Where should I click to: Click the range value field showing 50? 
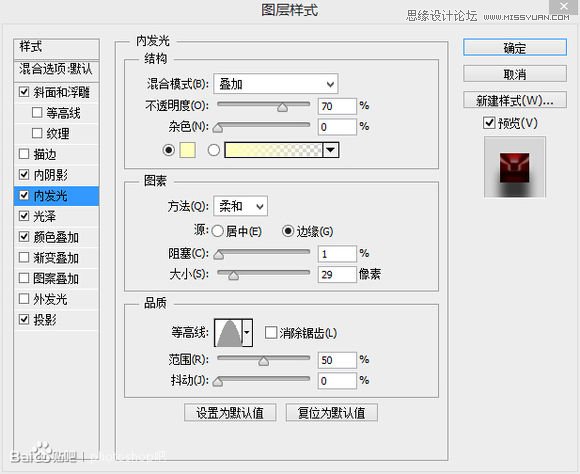[x=337, y=360]
